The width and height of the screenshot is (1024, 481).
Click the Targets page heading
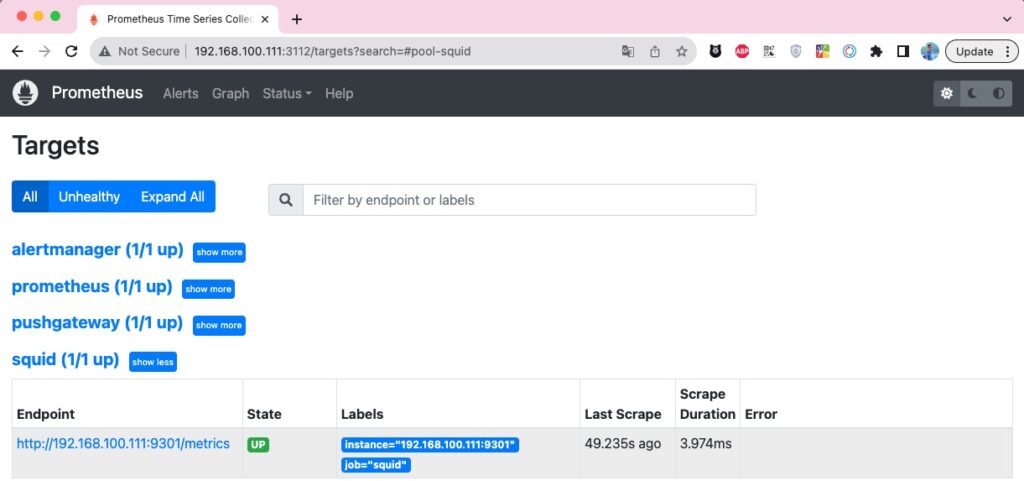(56, 146)
